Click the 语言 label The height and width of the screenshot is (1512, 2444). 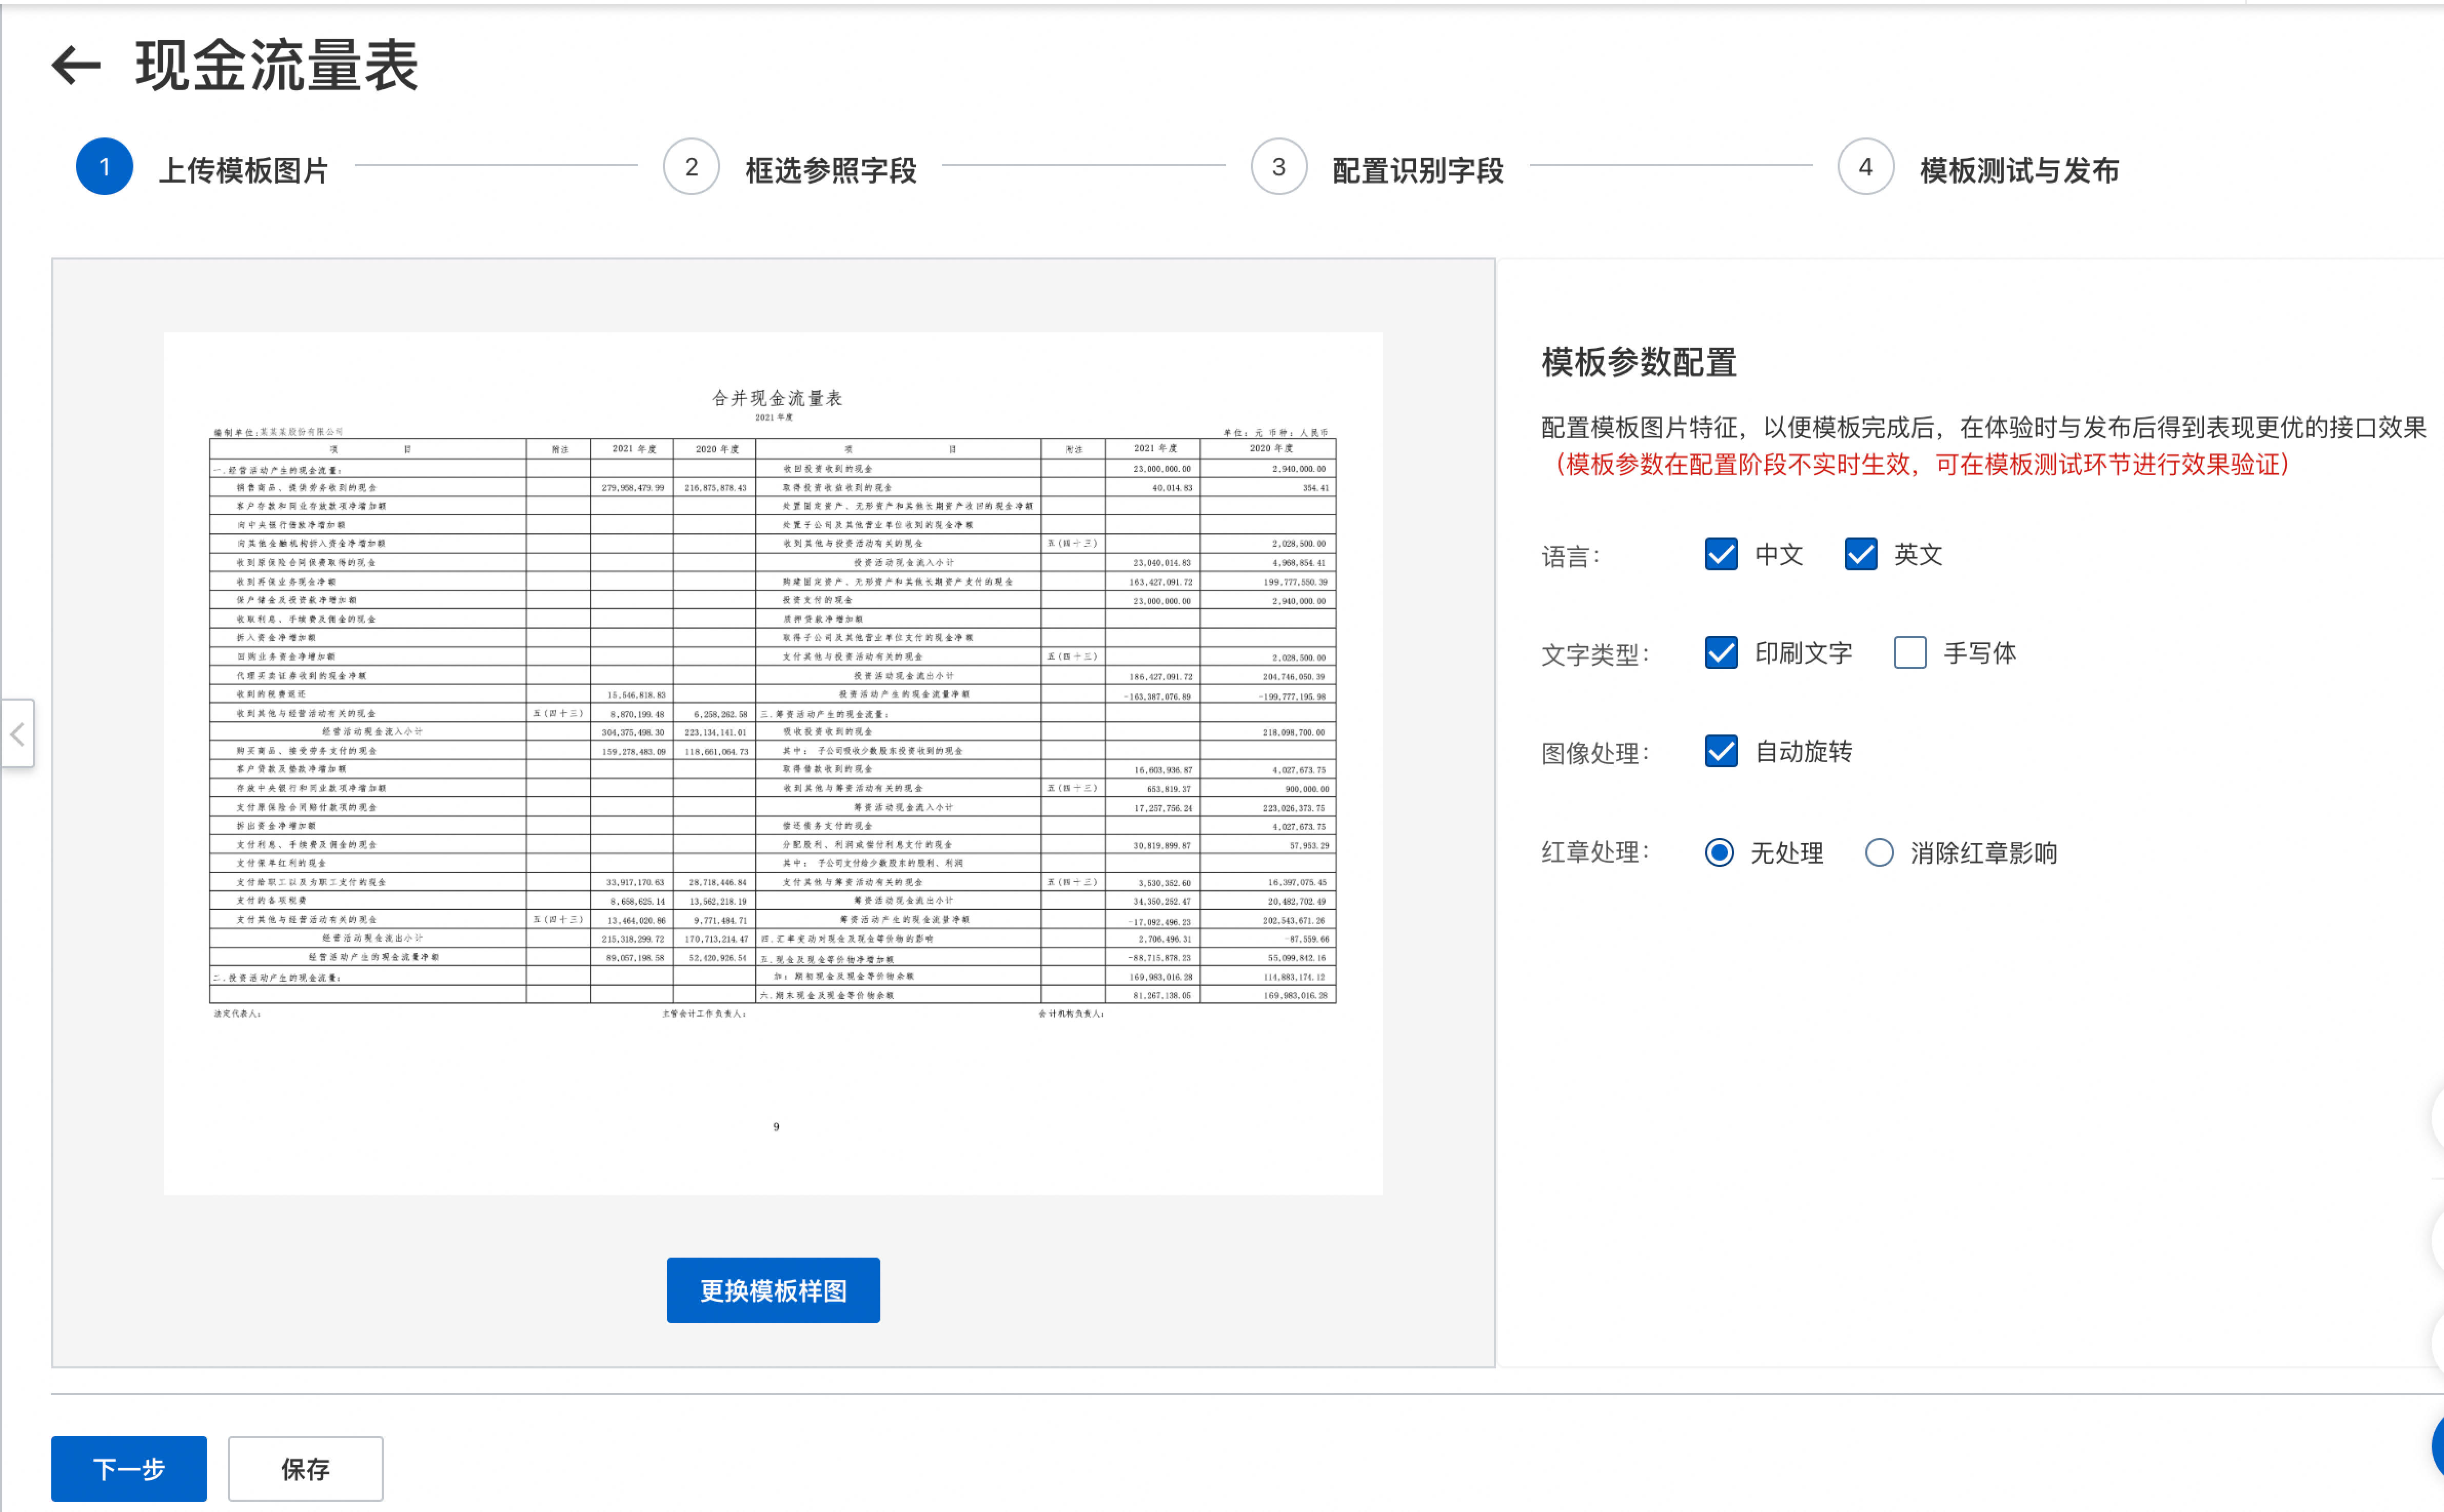pyautogui.click(x=1571, y=556)
